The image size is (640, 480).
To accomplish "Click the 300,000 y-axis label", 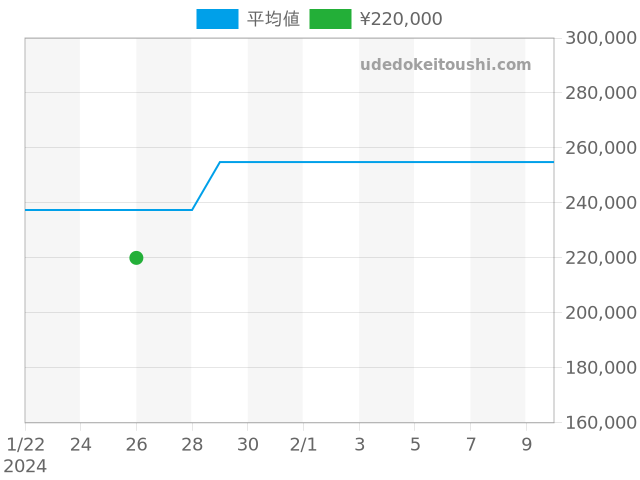I will (x=600, y=38).
